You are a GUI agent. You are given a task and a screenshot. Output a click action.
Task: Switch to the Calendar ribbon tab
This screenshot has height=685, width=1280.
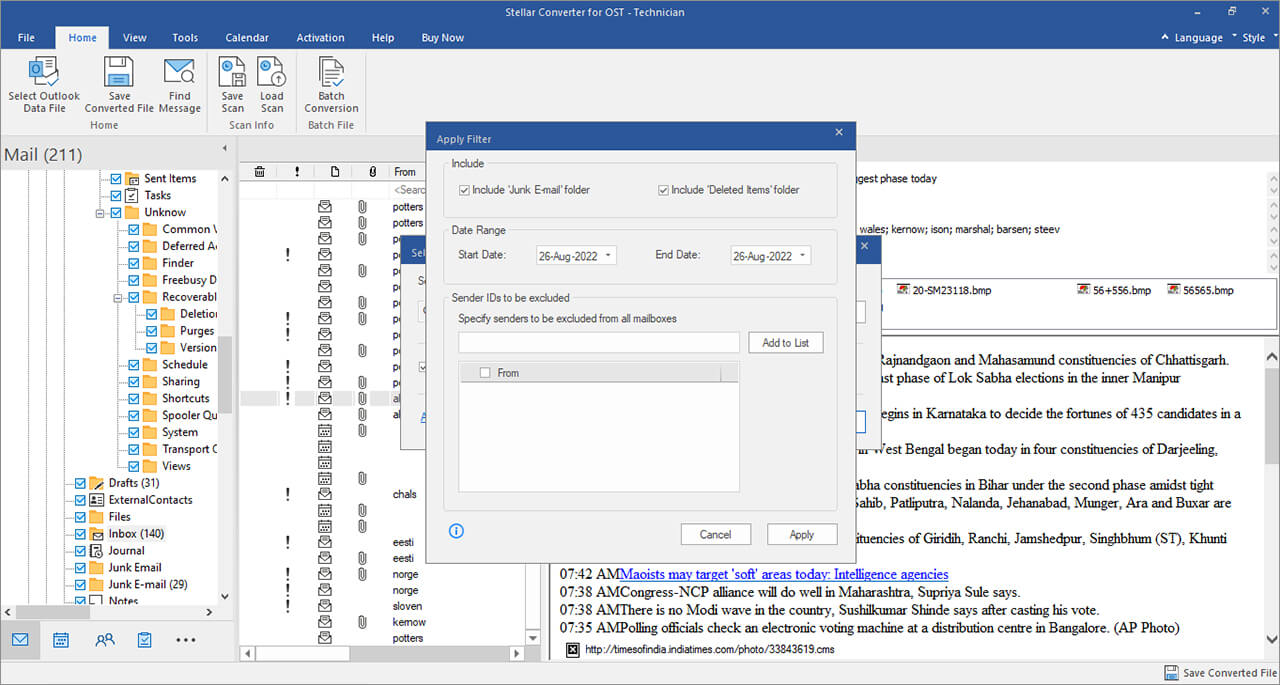click(247, 38)
